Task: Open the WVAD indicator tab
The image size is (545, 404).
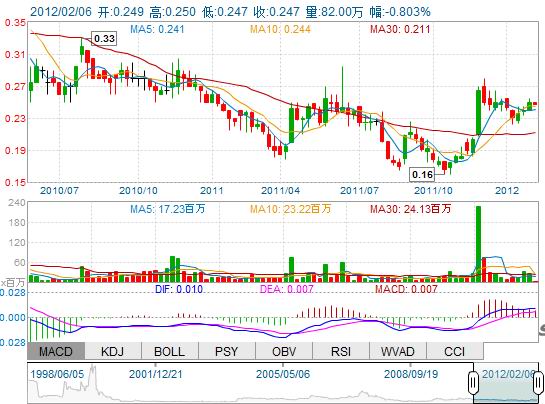Action: coord(398,351)
